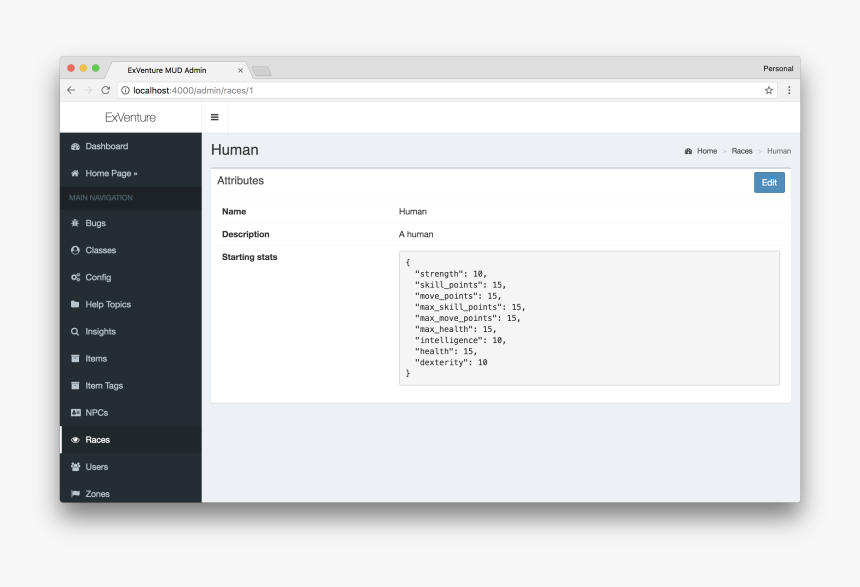Select Races in the sidebar

(x=131, y=440)
